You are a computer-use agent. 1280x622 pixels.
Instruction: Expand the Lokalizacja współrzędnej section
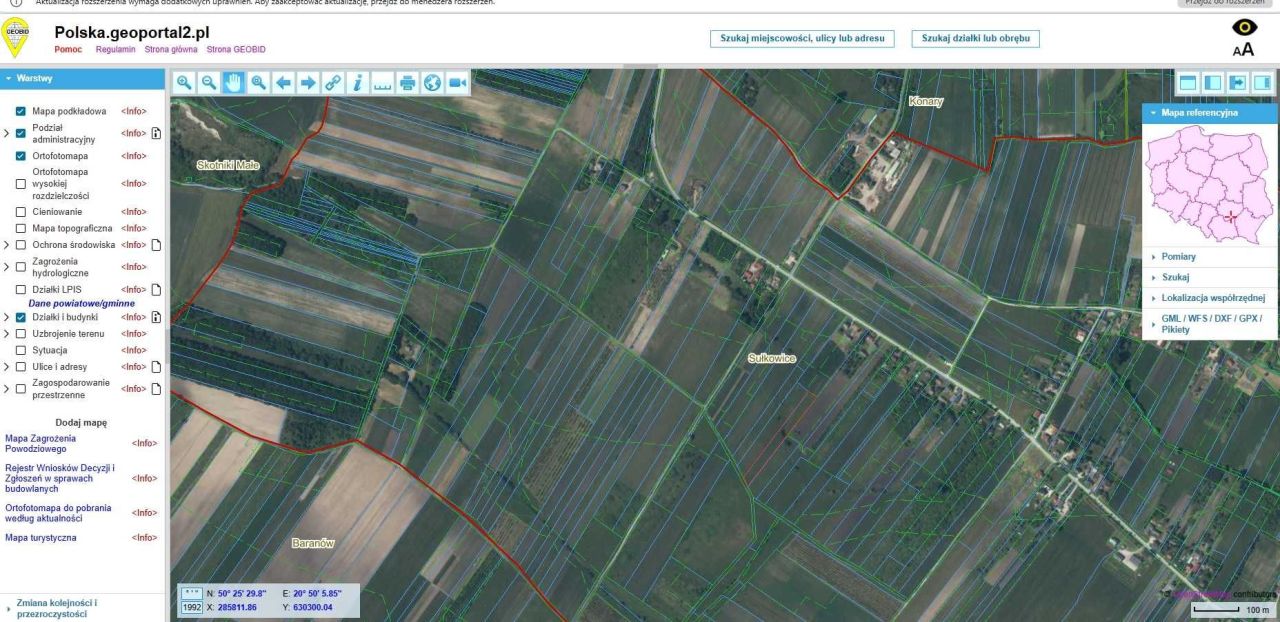tap(1210, 297)
